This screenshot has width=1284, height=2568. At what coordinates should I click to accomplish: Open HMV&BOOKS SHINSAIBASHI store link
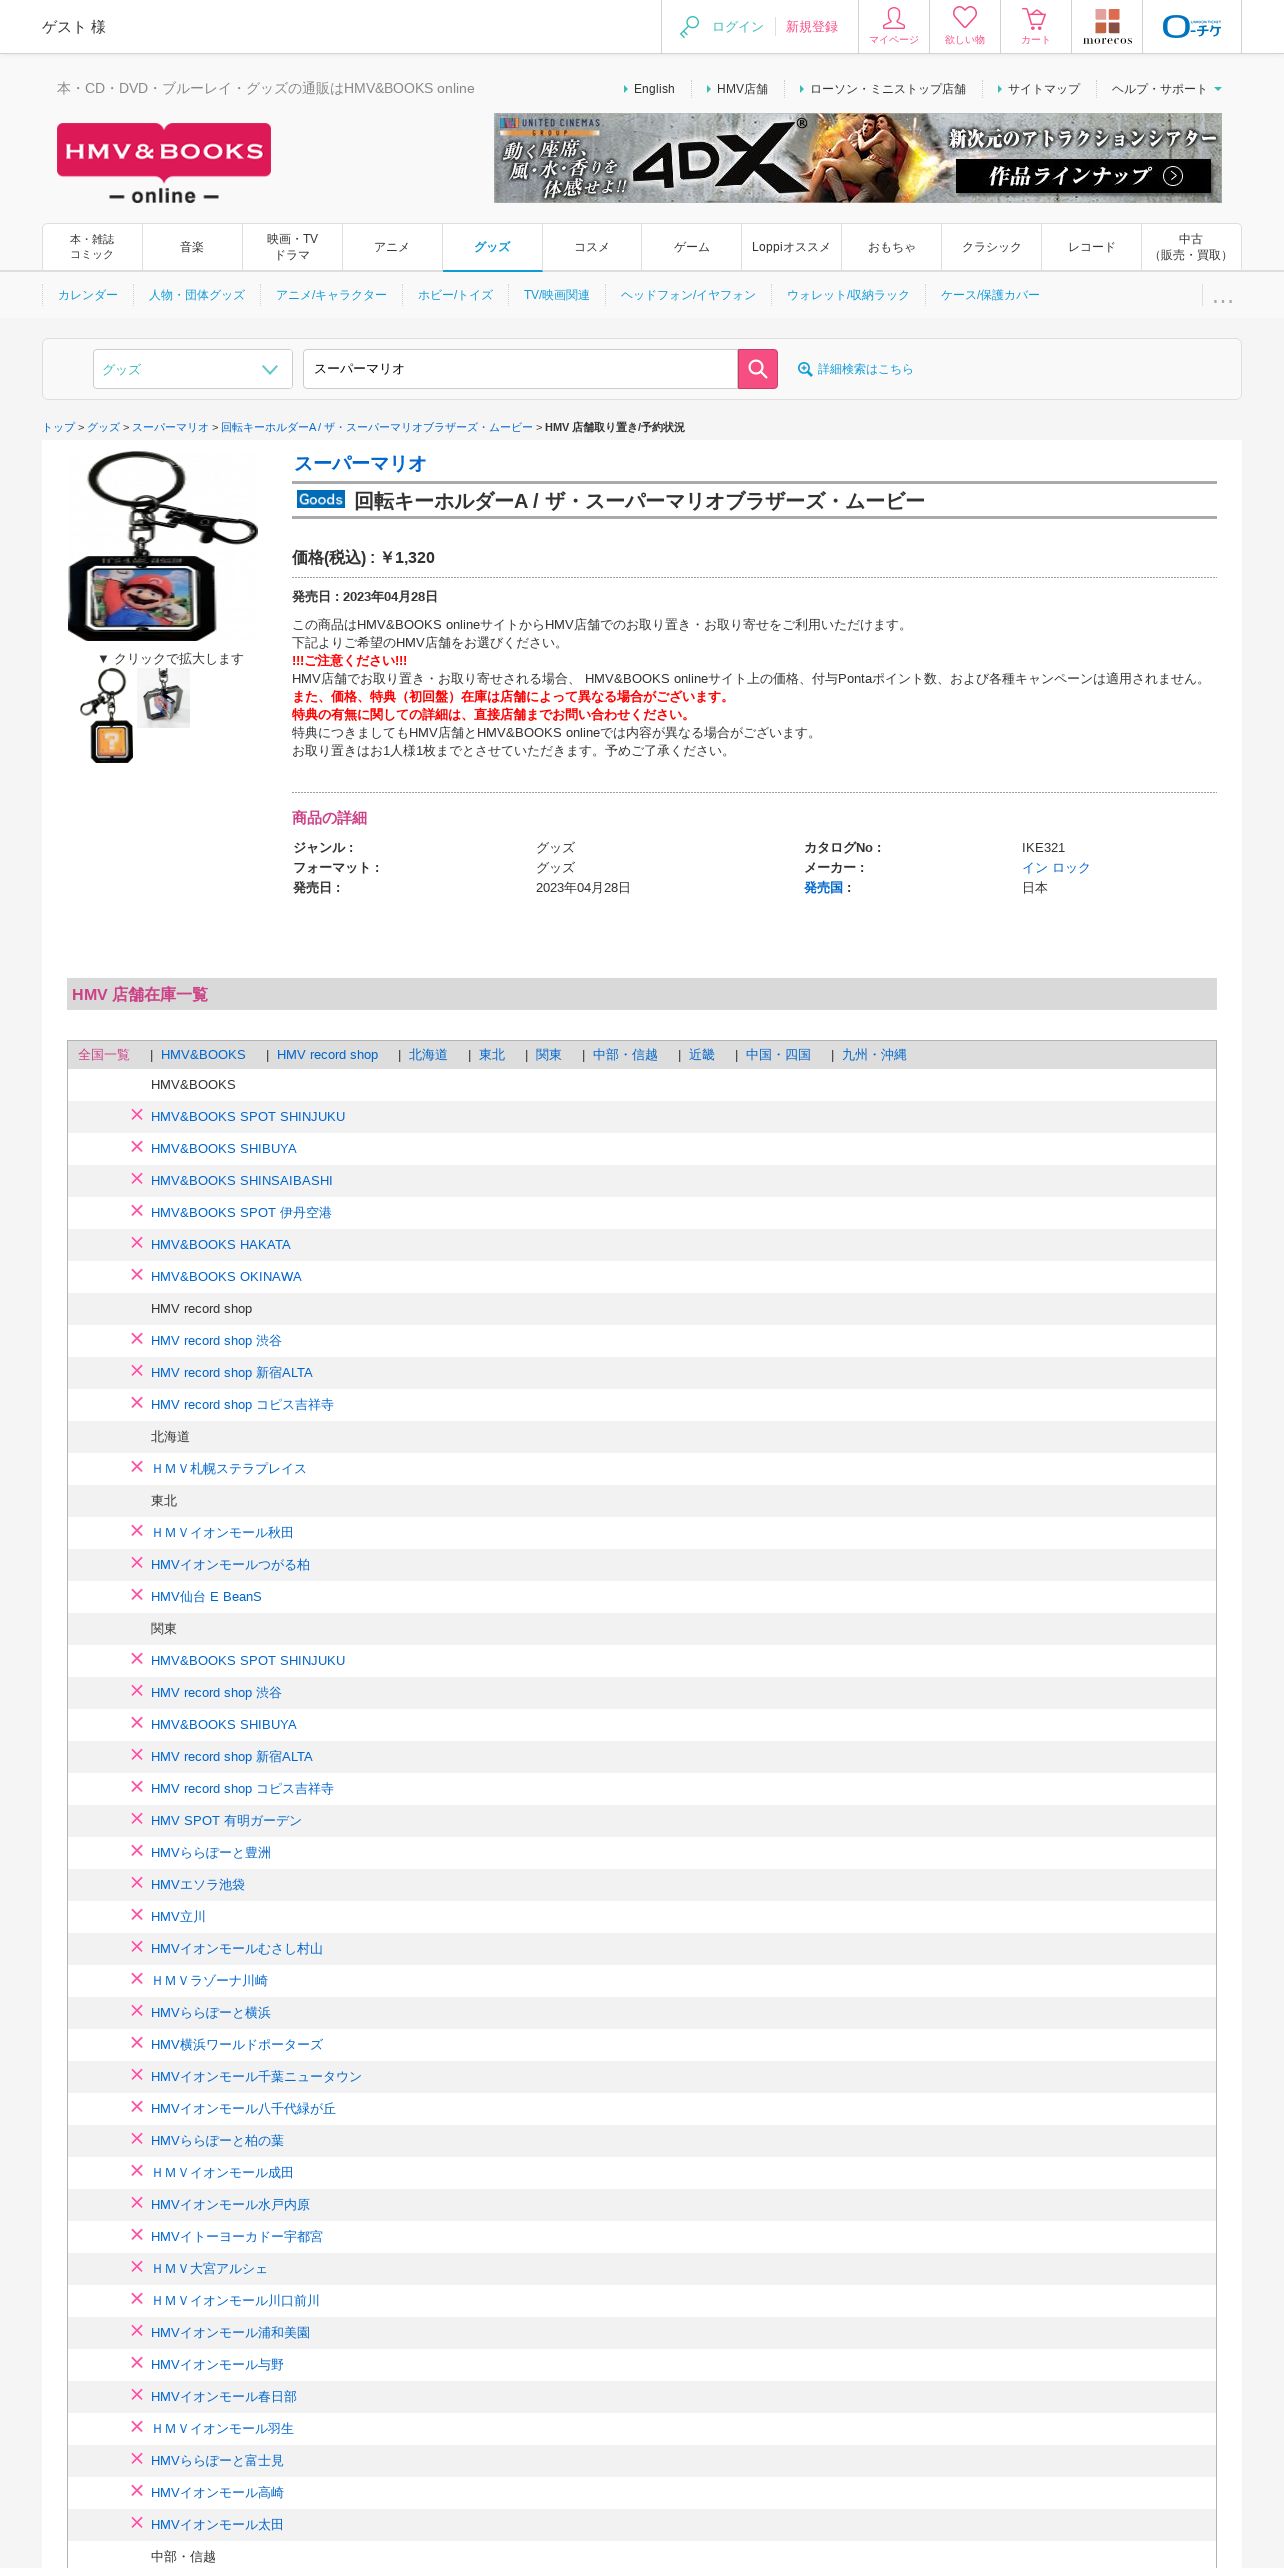click(x=242, y=1181)
